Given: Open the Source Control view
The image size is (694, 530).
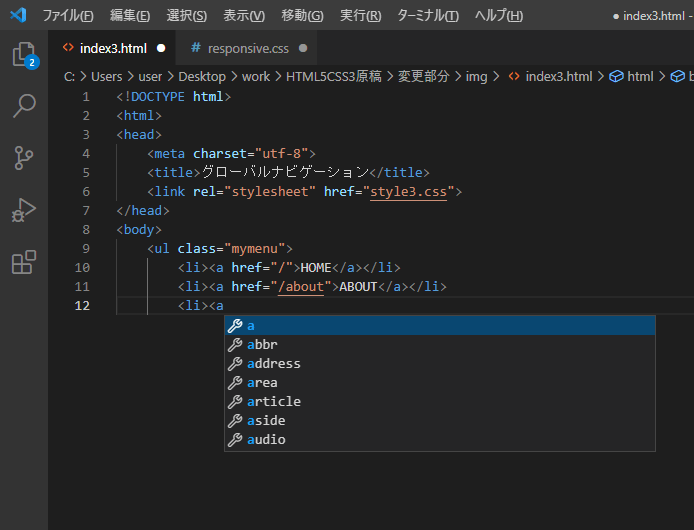Looking at the screenshot, I should [24, 158].
